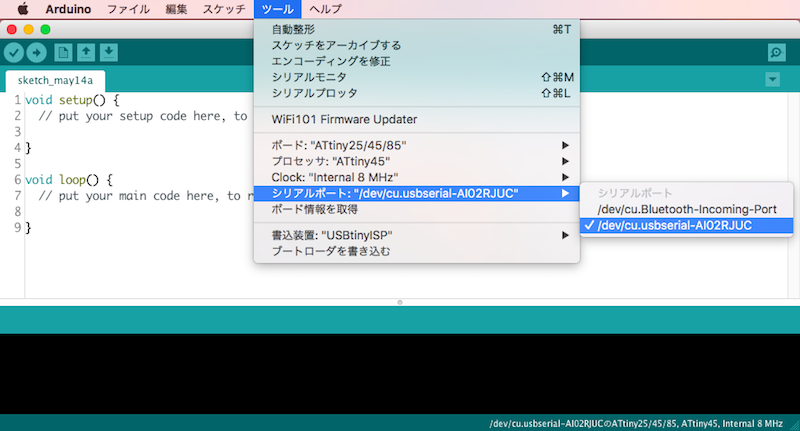Expand the シリアルポート submenu entry
Image resolution: width=800 pixels, height=431 pixels.
click(417, 193)
